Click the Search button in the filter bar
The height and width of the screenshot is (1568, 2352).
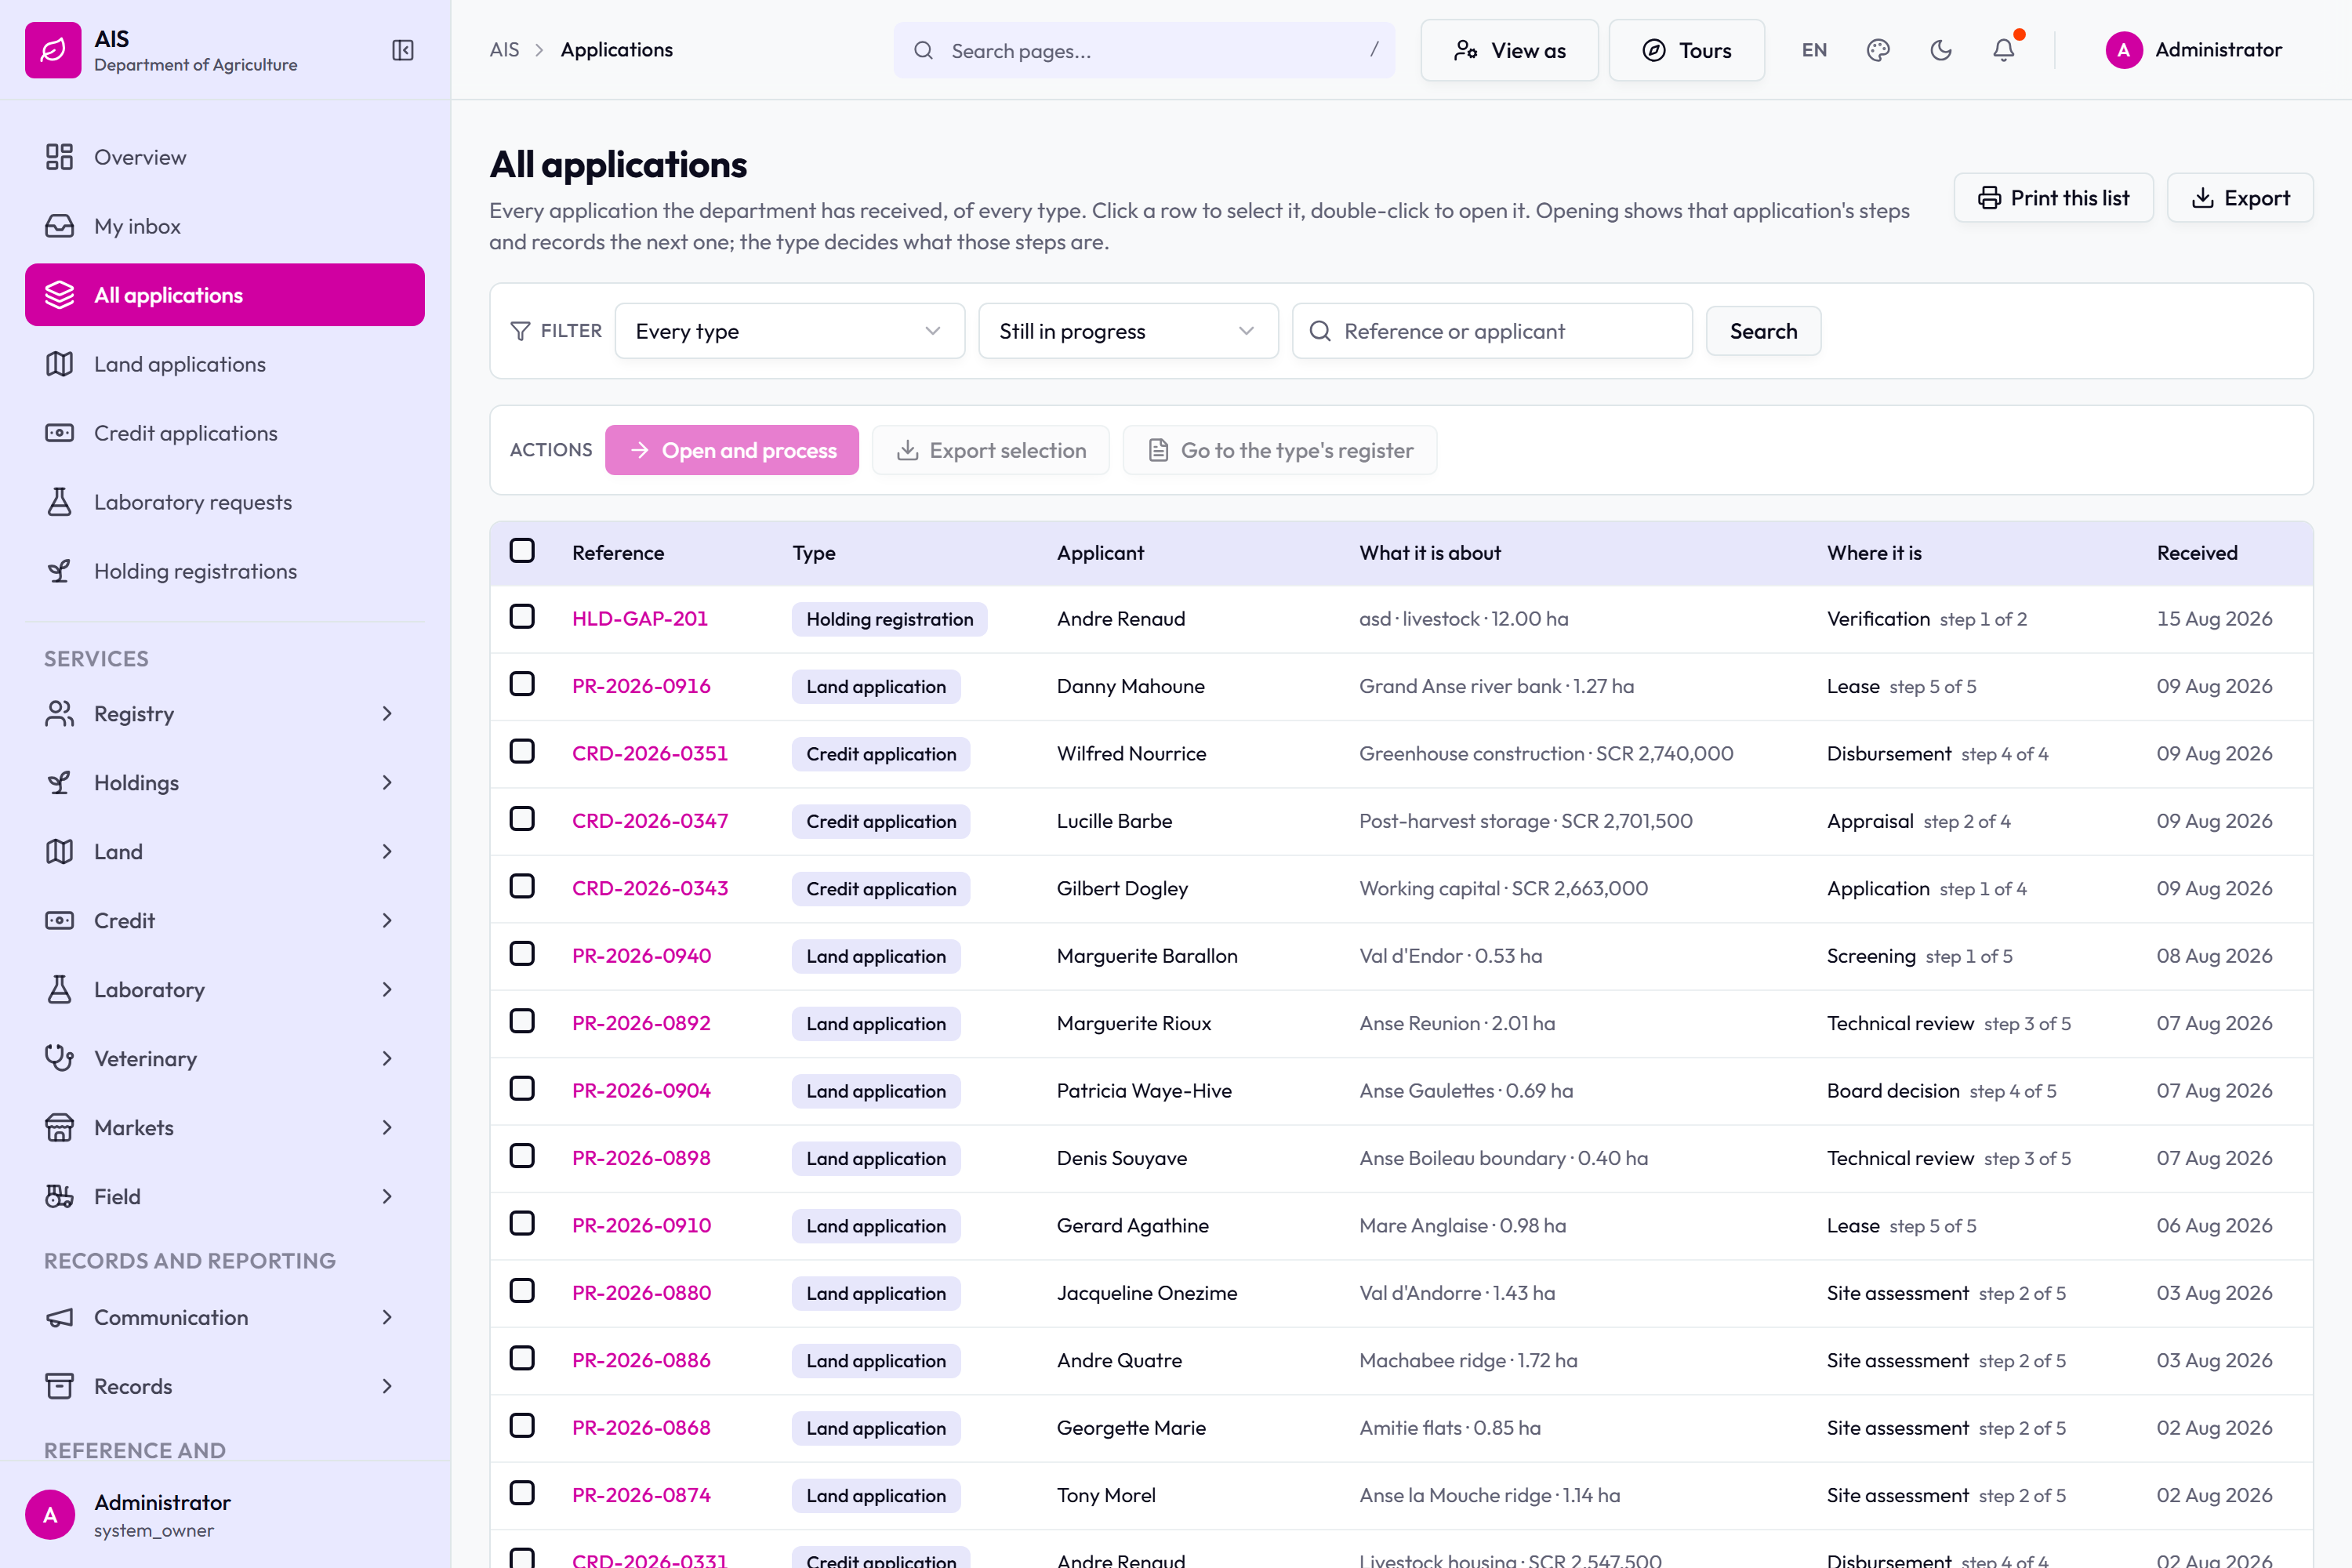(1763, 331)
